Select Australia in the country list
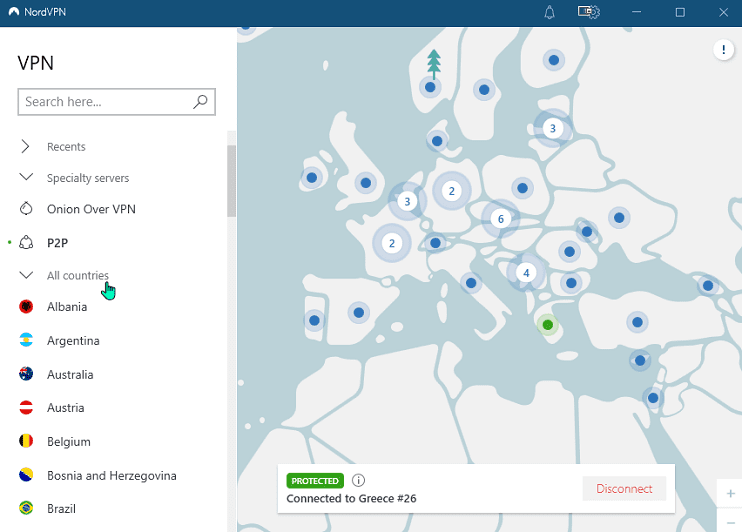Screen dimensions: 742x532 click(70, 374)
